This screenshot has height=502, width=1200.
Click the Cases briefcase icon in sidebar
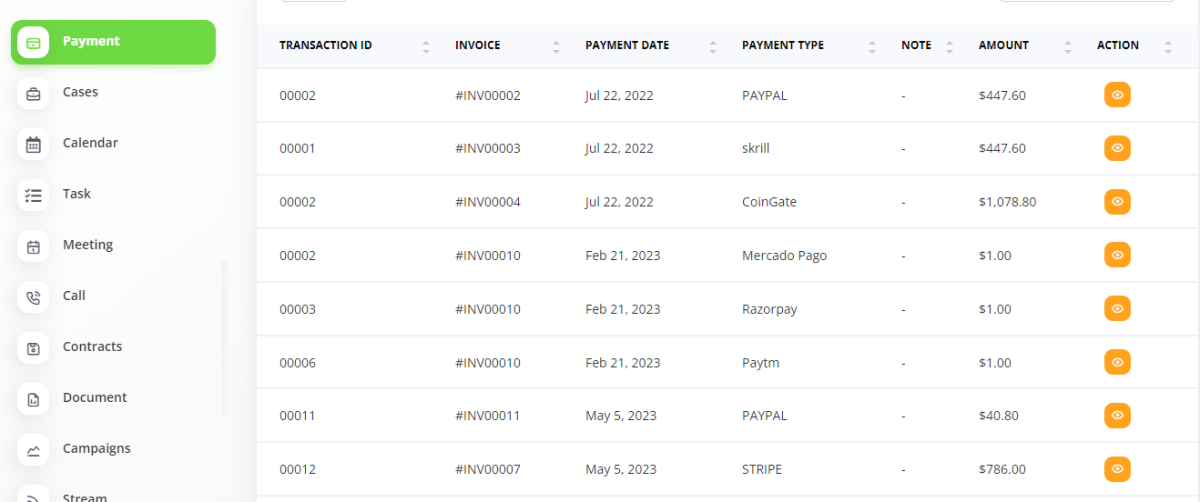pos(33,93)
